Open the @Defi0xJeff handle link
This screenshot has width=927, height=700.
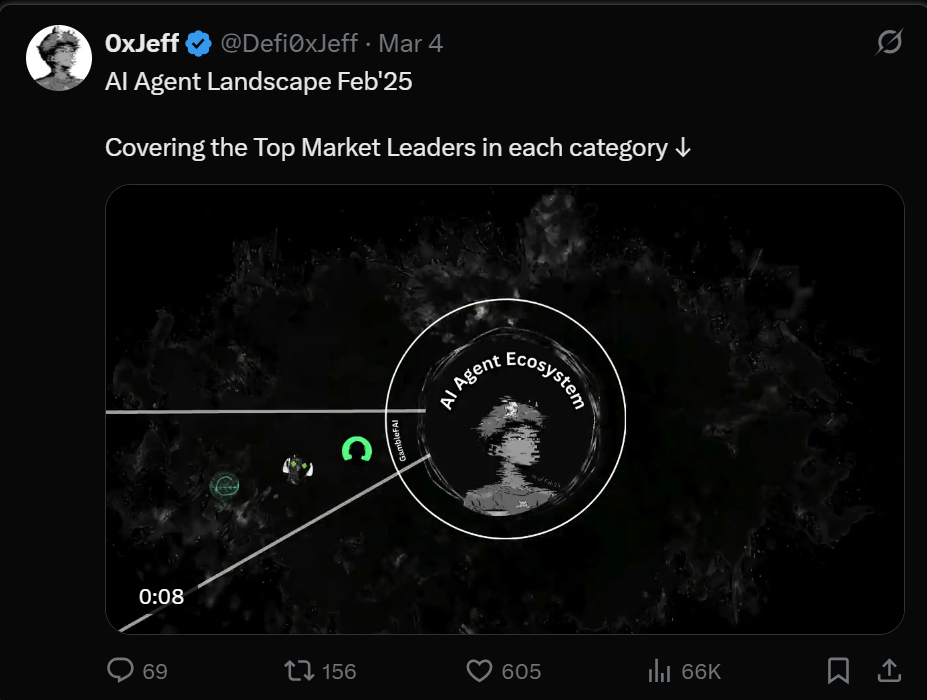click(x=289, y=43)
